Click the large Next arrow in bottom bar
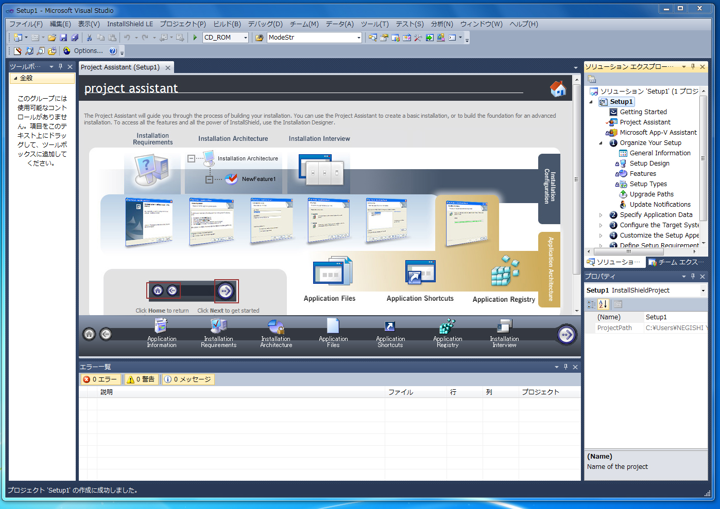This screenshot has height=509, width=720. pos(566,334)
